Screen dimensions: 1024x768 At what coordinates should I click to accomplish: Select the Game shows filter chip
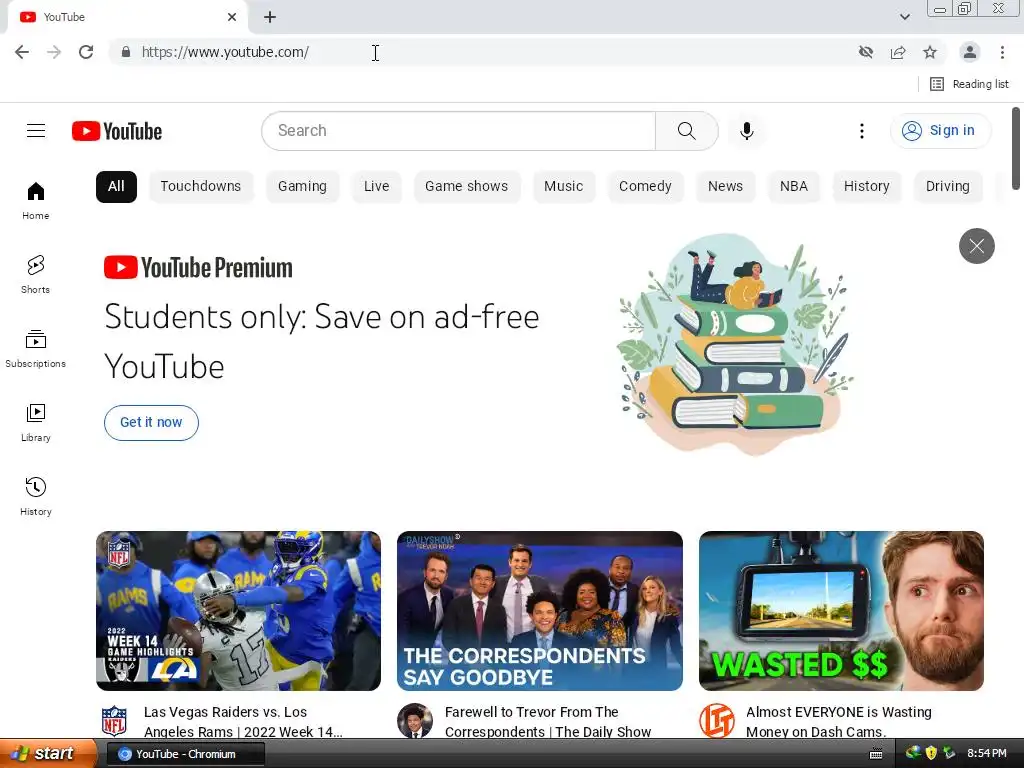click(466, 187)
